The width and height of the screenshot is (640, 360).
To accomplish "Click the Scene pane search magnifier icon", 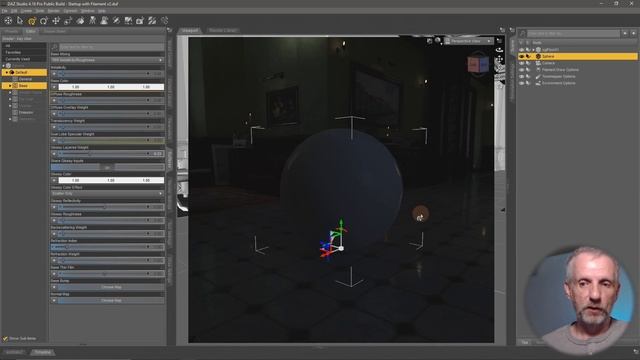I will tap(522, 33).
